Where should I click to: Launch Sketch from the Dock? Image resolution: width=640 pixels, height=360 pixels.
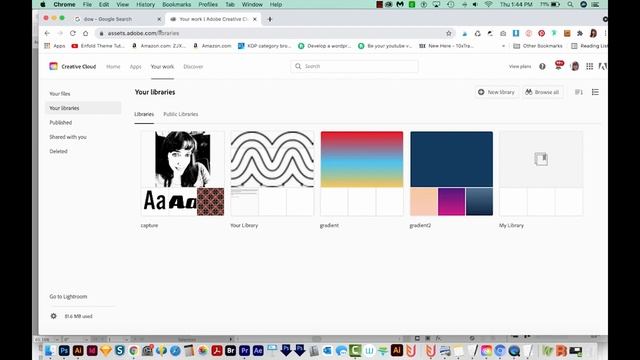click(106, 351)
